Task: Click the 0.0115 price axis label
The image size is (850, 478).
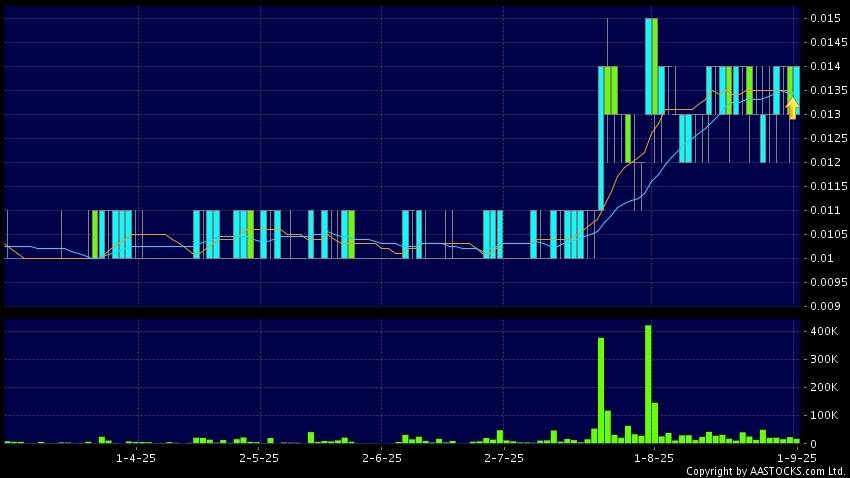Action: (x=829, y=186)
